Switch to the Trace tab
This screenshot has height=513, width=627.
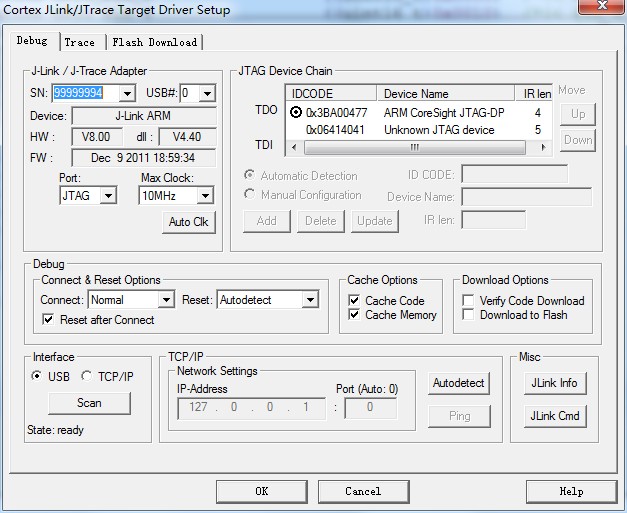[80, 42]
